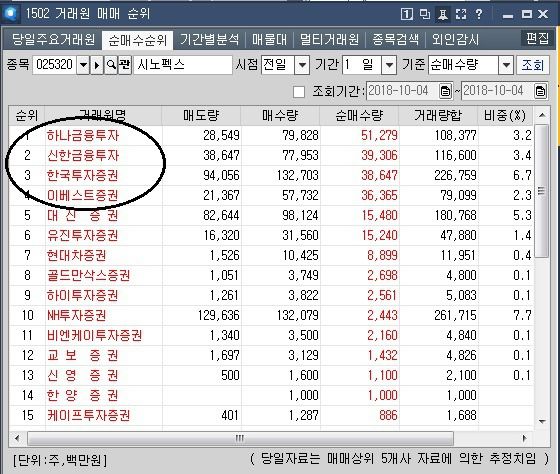Click the vertical scrollbar thumb
Image resolution: width=560 pixels, height=474 pixels.
[542, 191]
